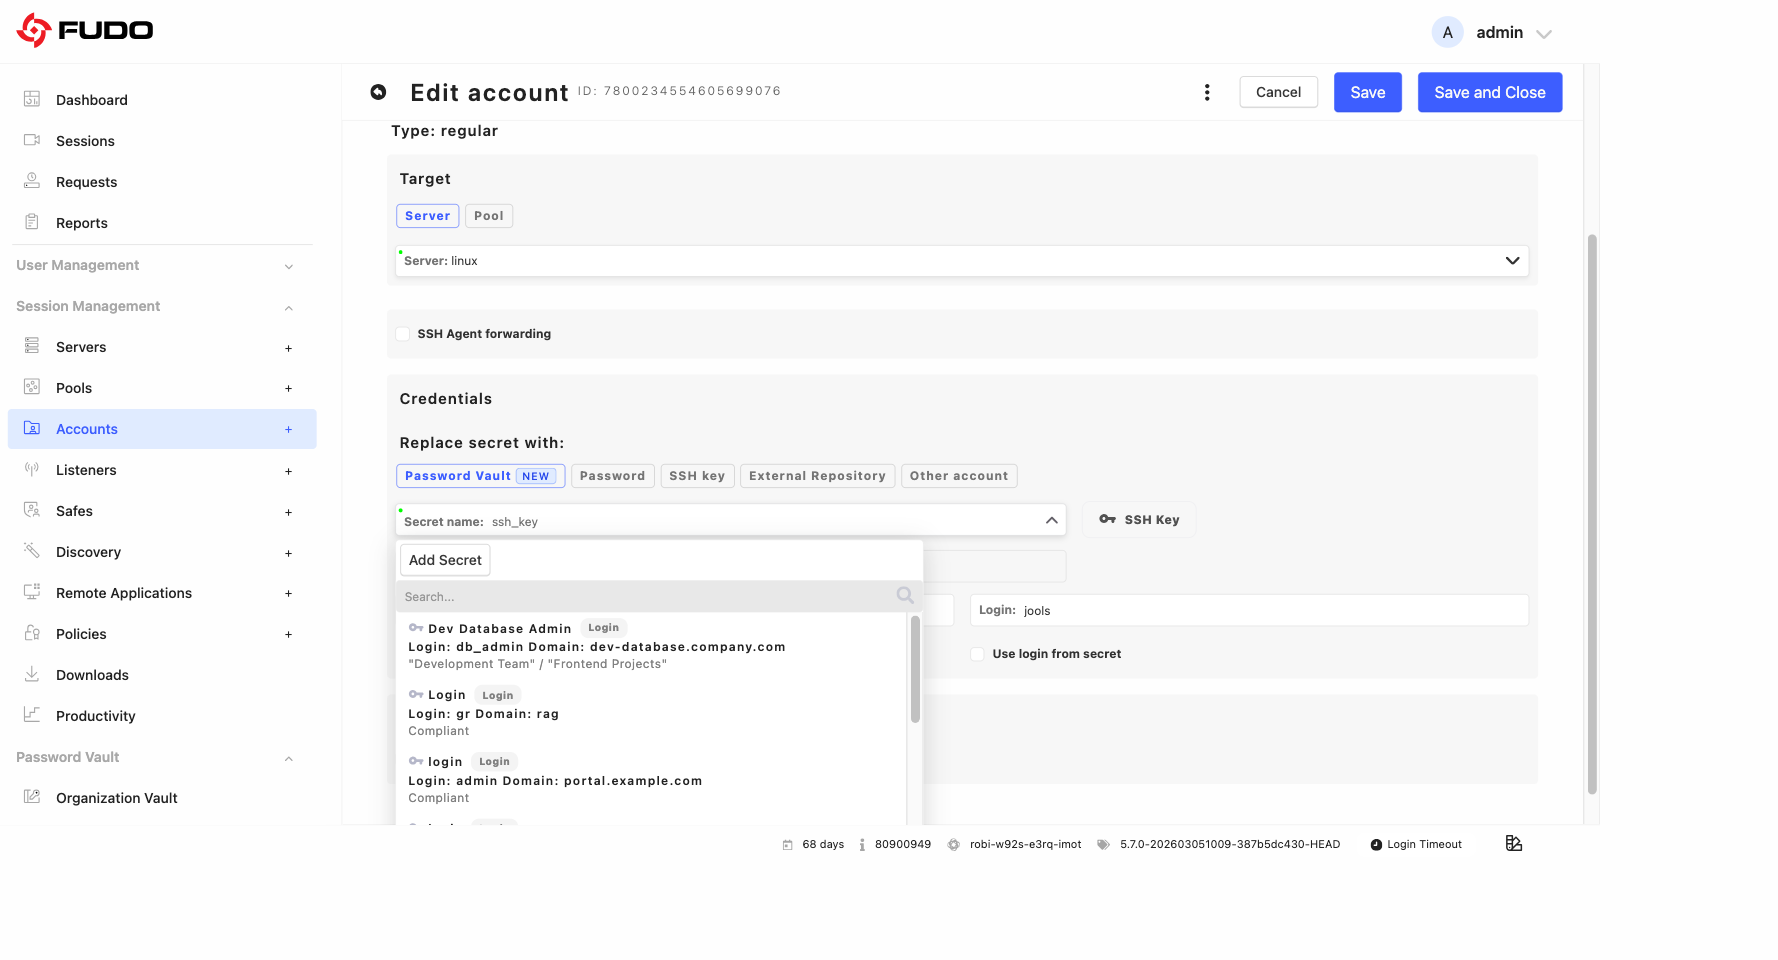1778x960 pixels.
Task: Click the Save and Close button
Action: (1490, 92)
